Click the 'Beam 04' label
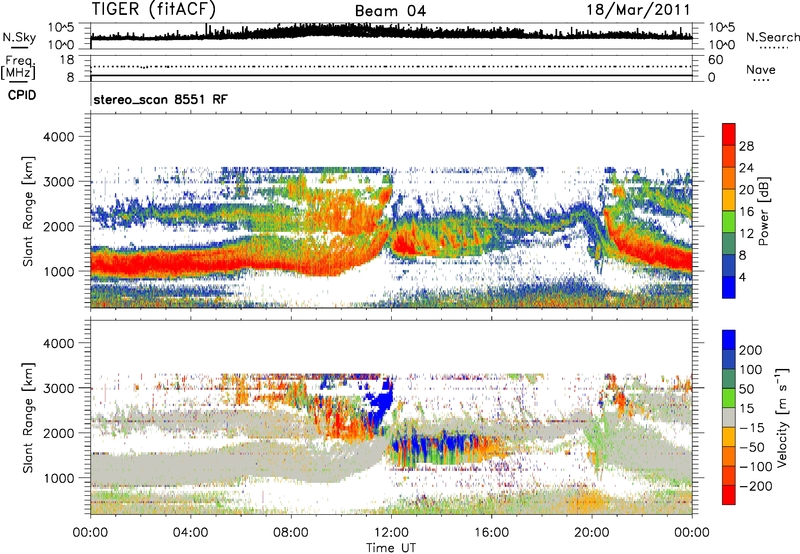This screenshot has height=554, width=800. tap(390, 11)
